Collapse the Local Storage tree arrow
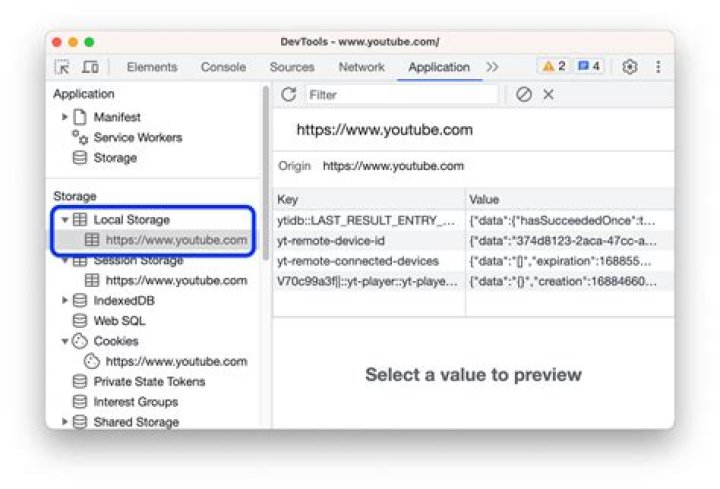Screen dimensions: 720x489 [x=65, y=220]
